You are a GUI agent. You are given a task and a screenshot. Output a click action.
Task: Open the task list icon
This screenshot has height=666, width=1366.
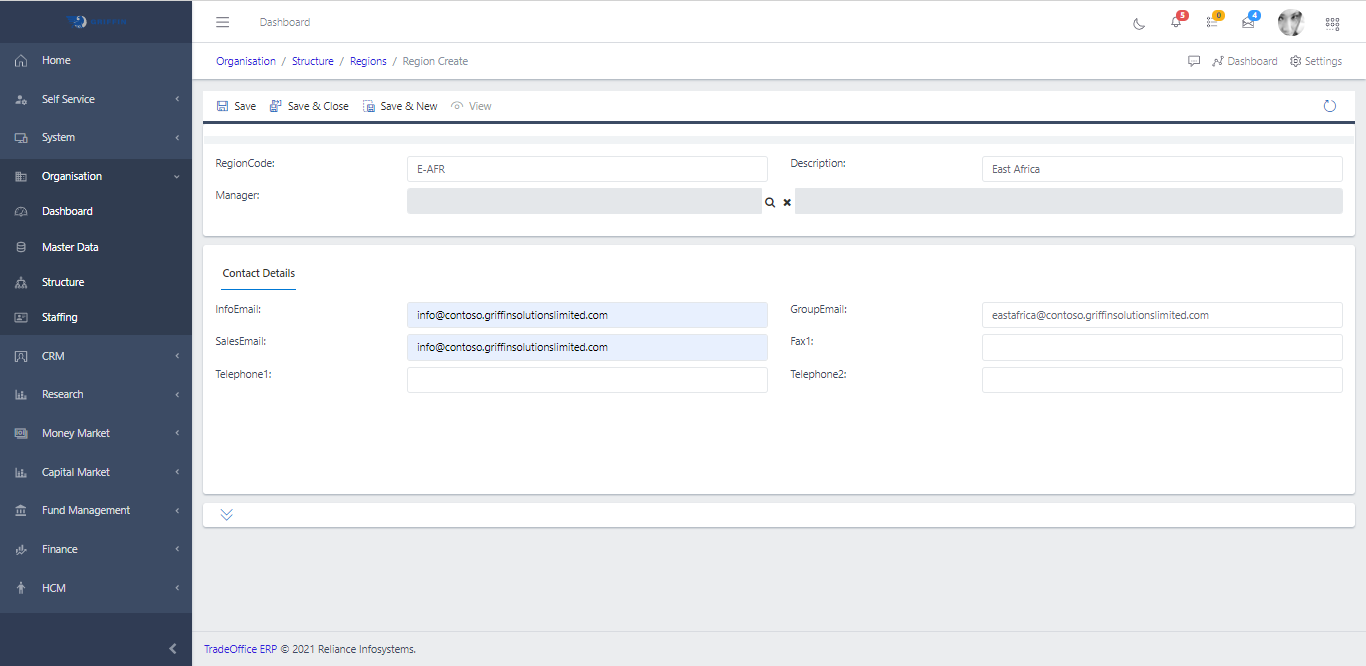1212,22
